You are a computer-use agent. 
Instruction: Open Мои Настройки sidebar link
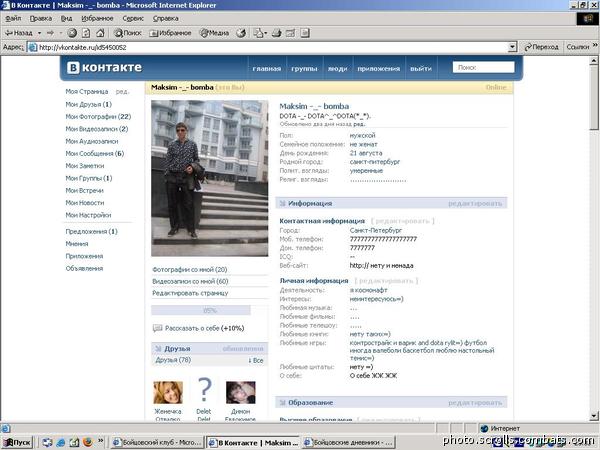coord(88,215)
